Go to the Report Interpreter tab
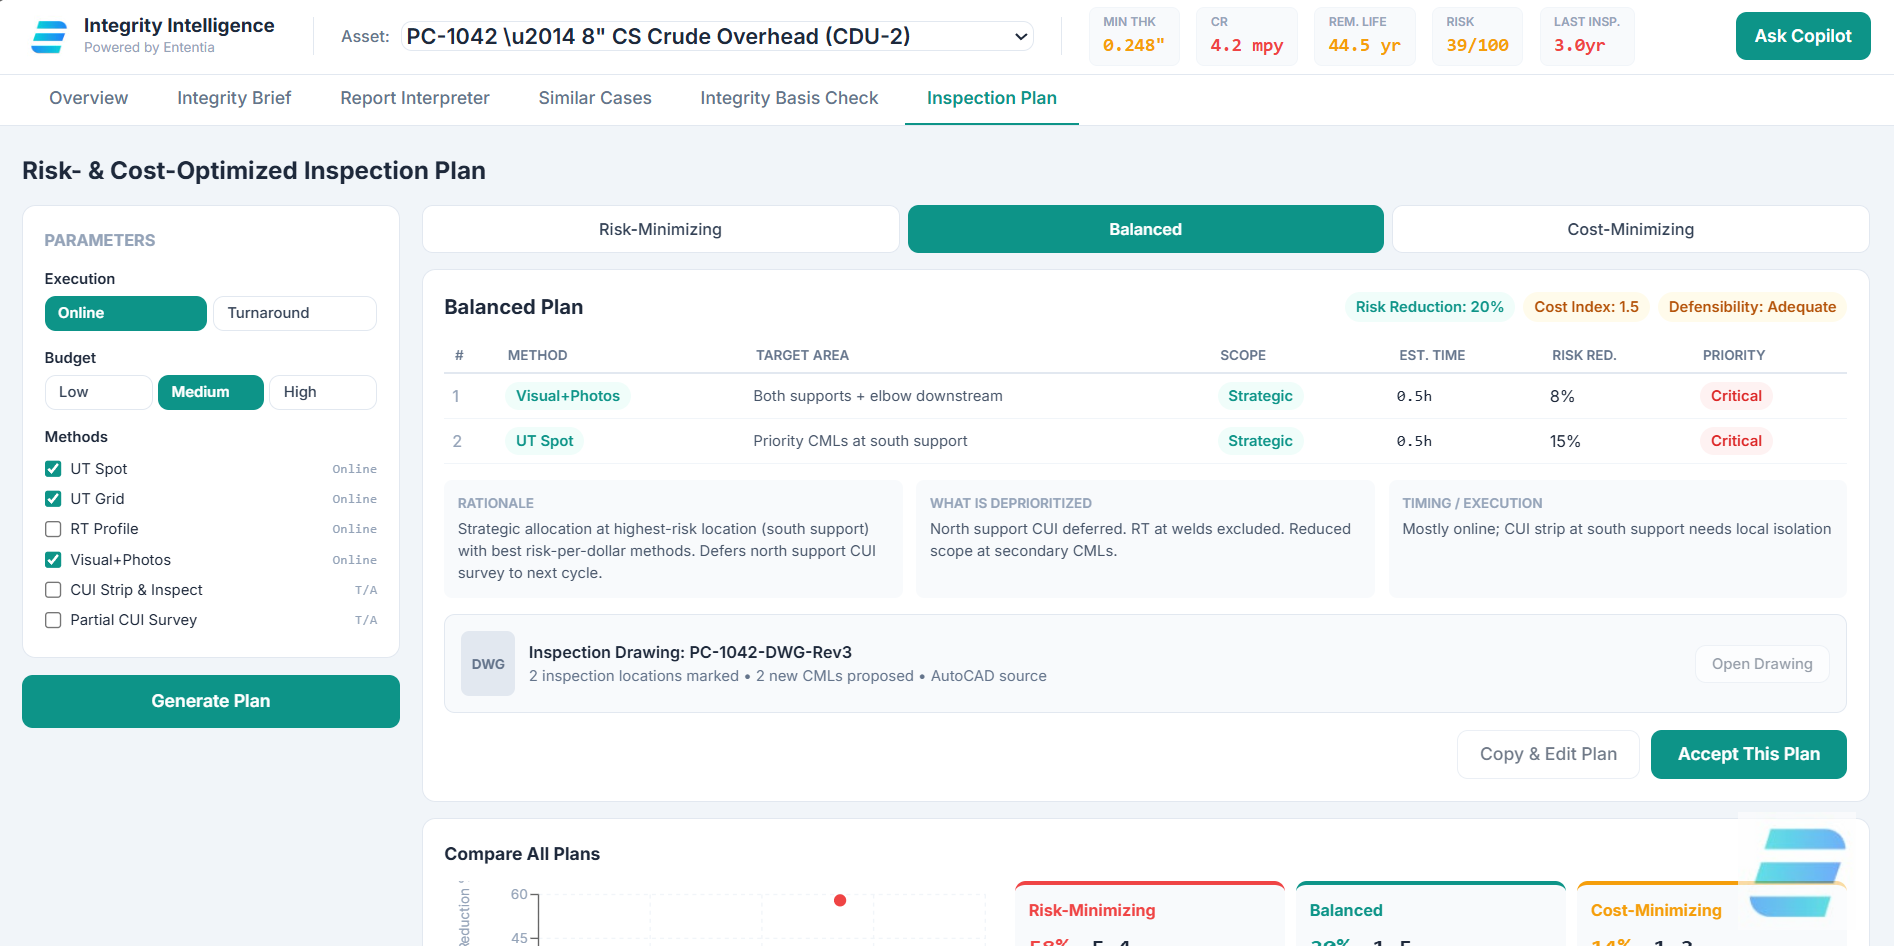 click(415, 98)
